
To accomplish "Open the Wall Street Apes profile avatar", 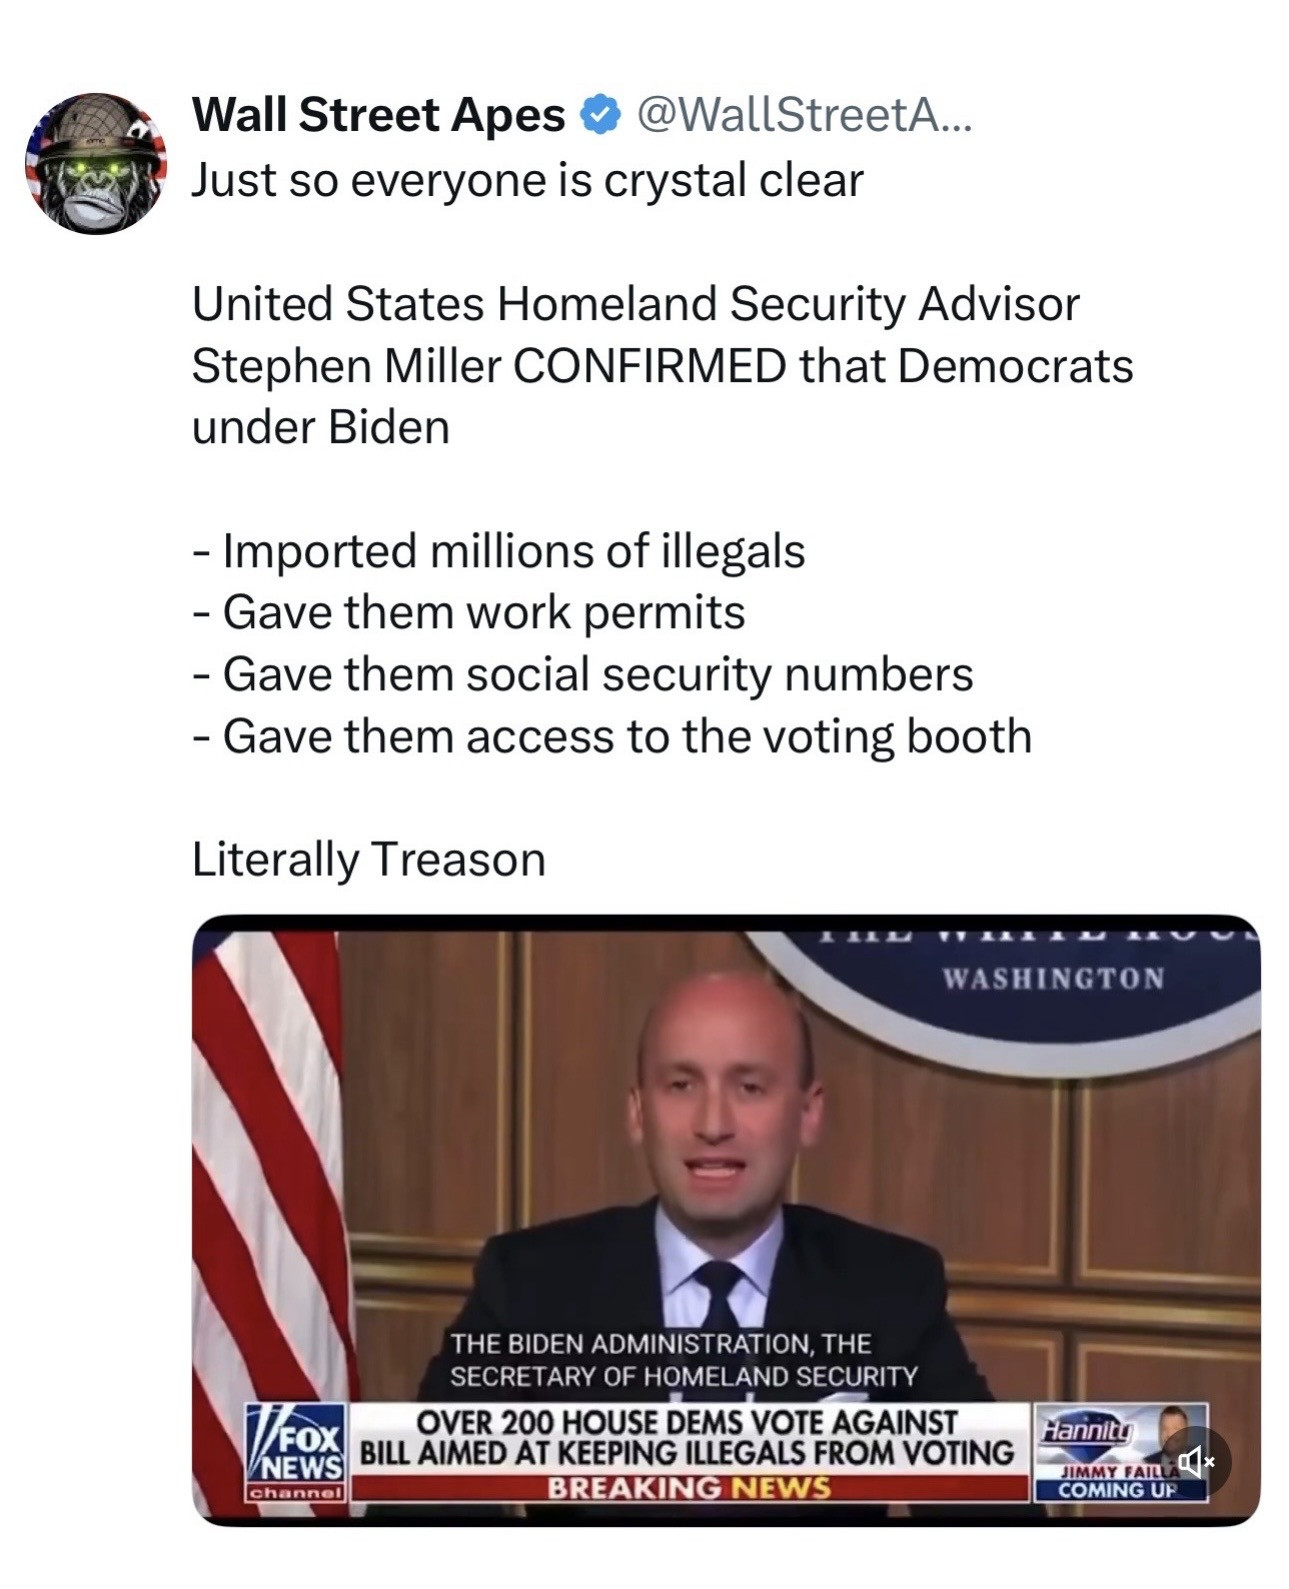I will pos(96,163).
